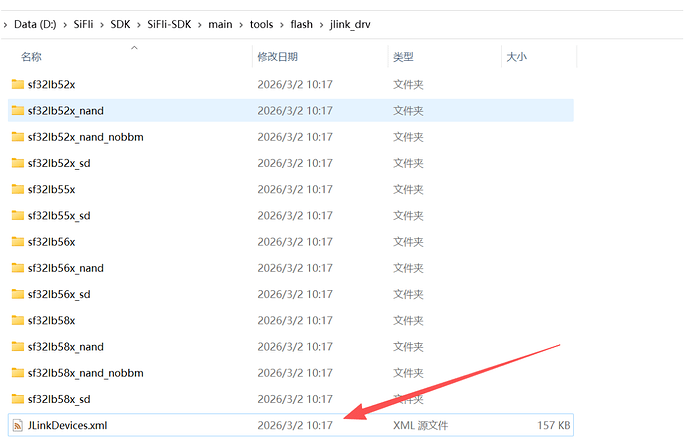Viewport: 690px width, 448px height.
Task: Click the 157 KB size value
Action: coord(554,426)
